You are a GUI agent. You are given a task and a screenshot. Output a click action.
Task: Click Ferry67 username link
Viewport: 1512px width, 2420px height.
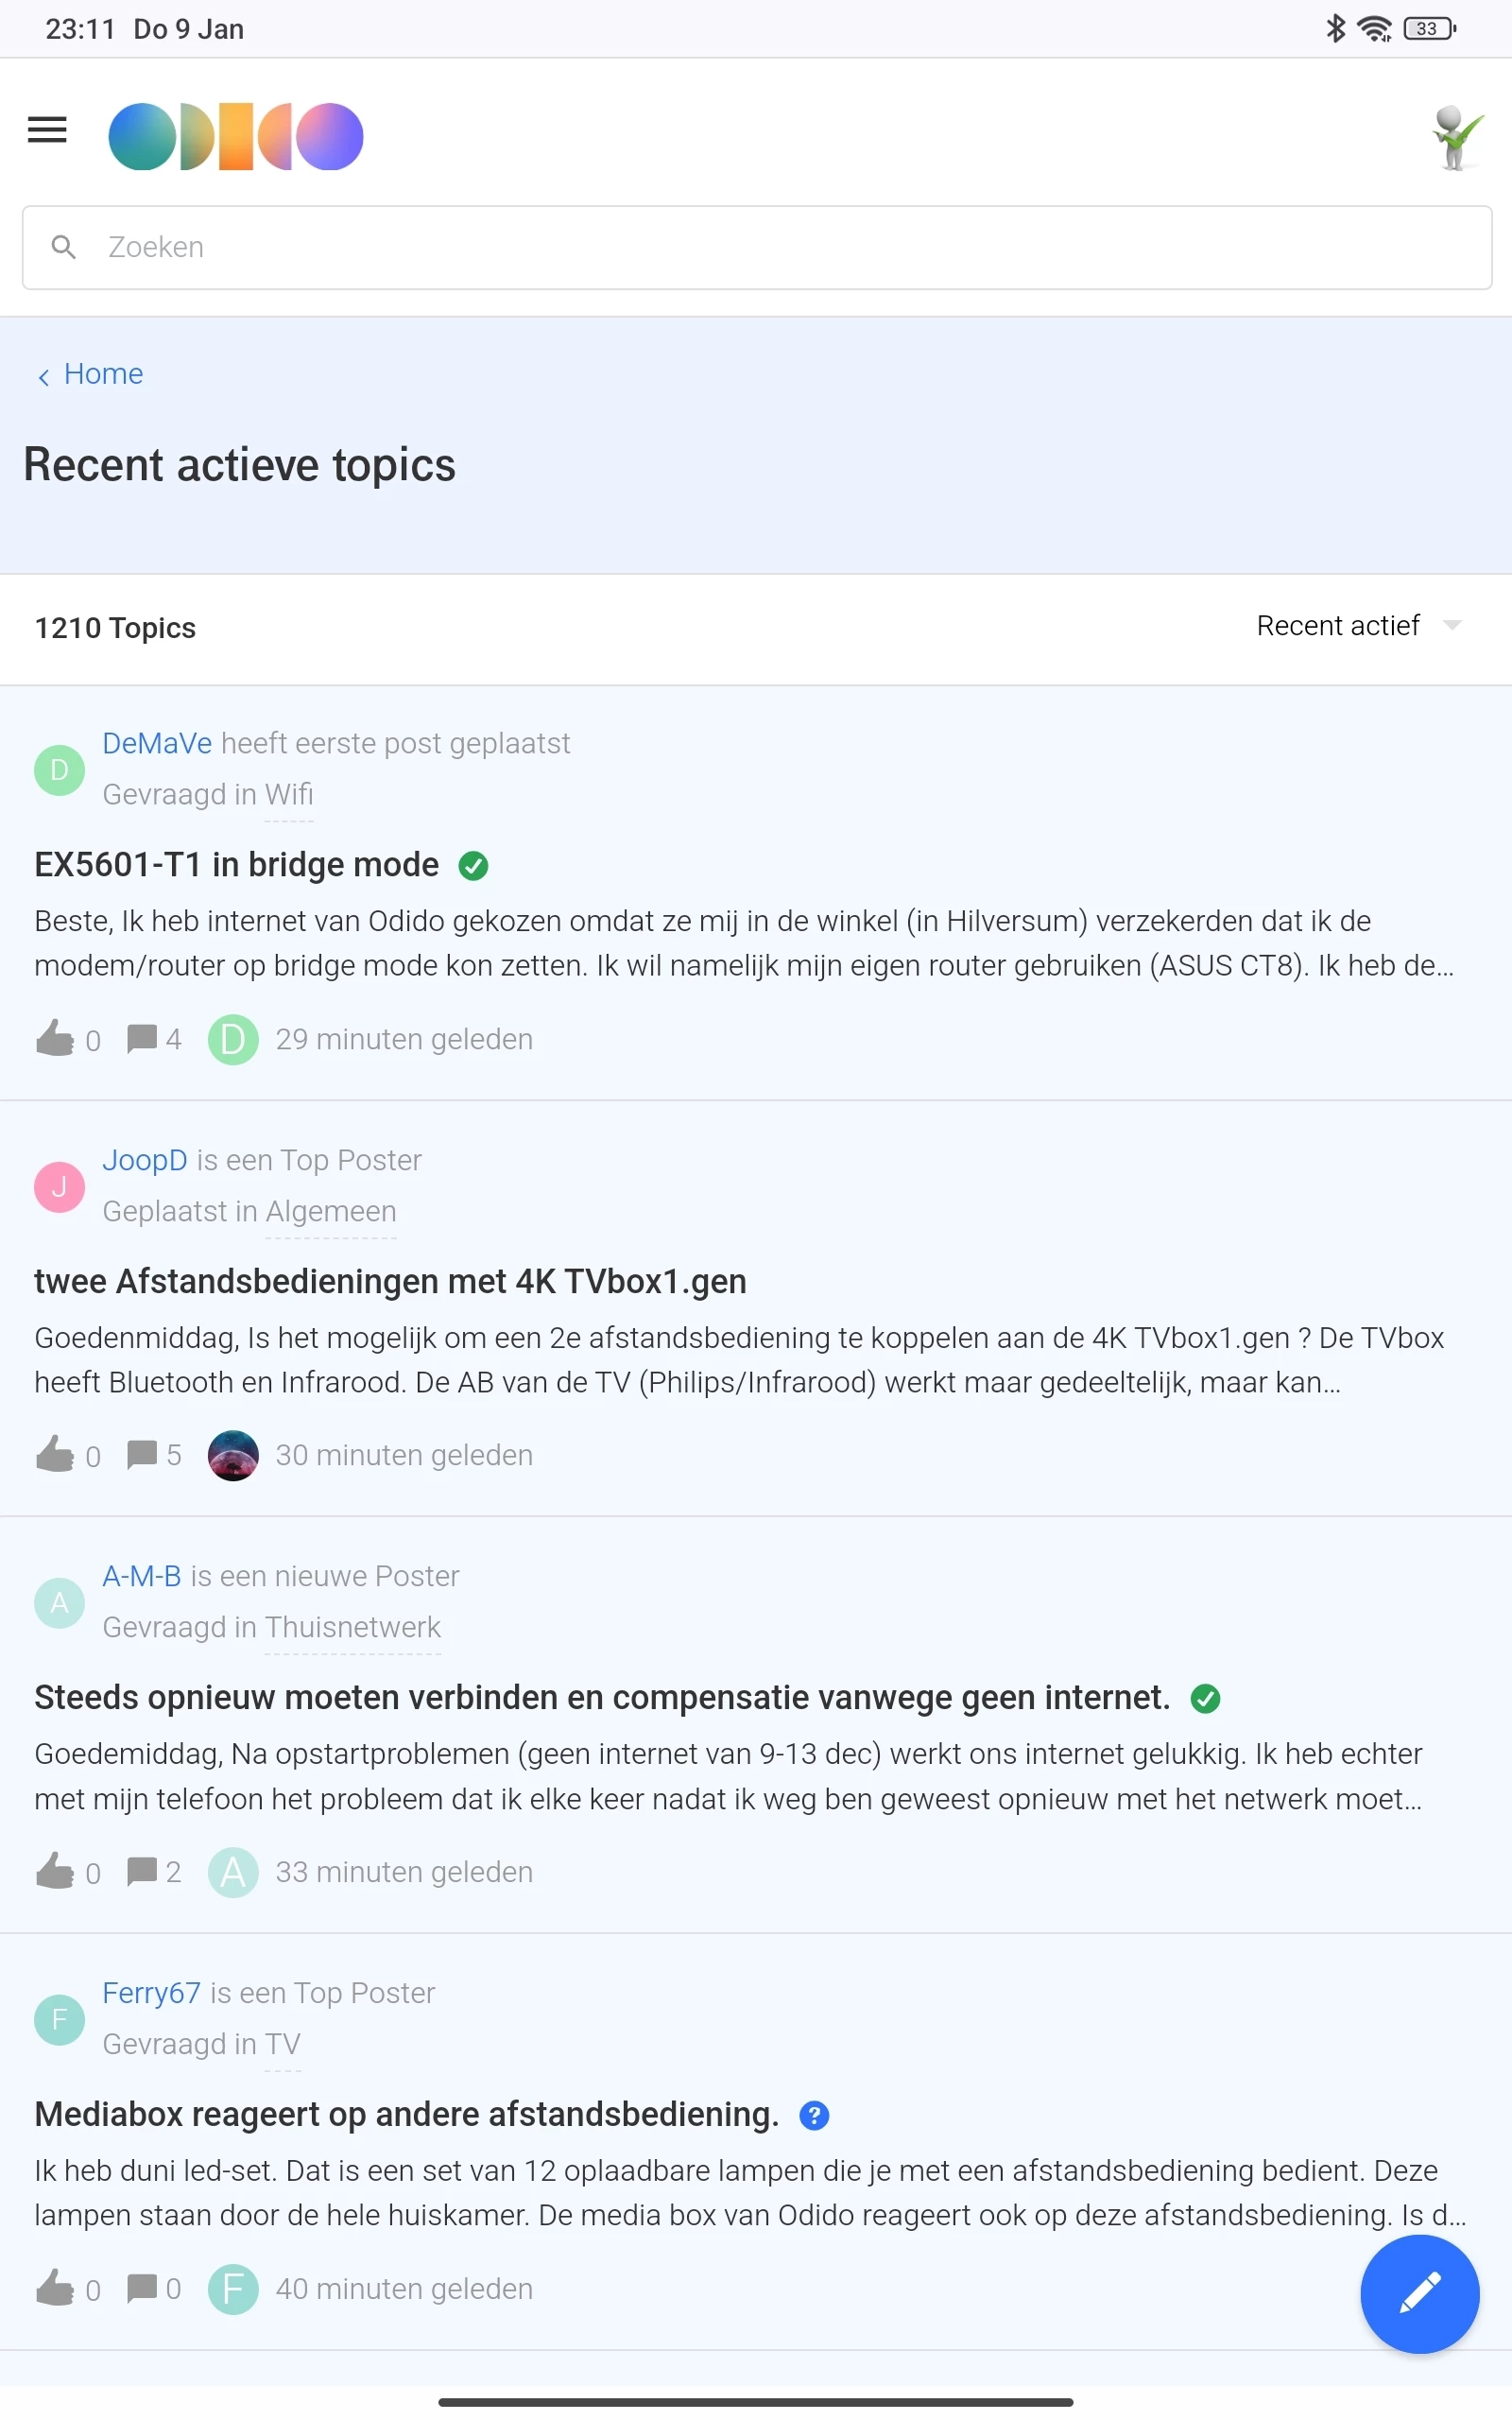(152, 1993)
